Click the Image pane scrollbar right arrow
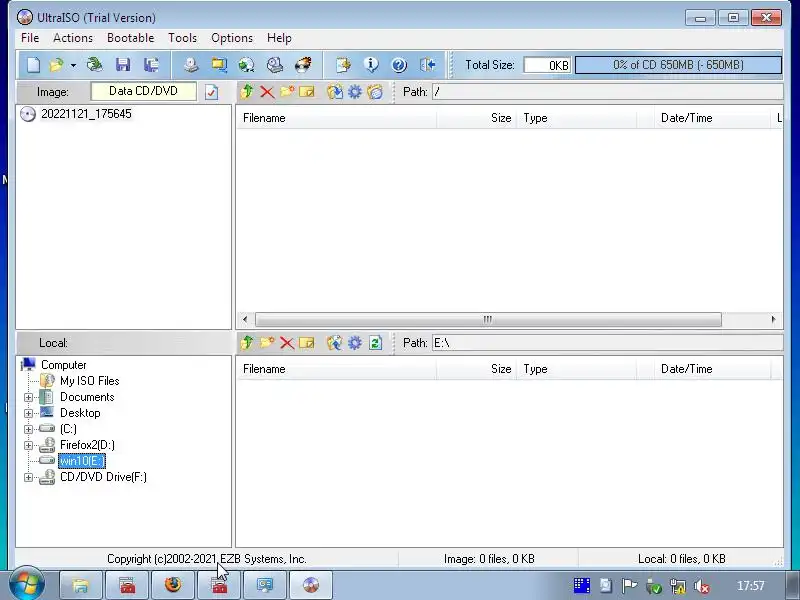Viewport: 800px width, 600px height. click(773, 319)
